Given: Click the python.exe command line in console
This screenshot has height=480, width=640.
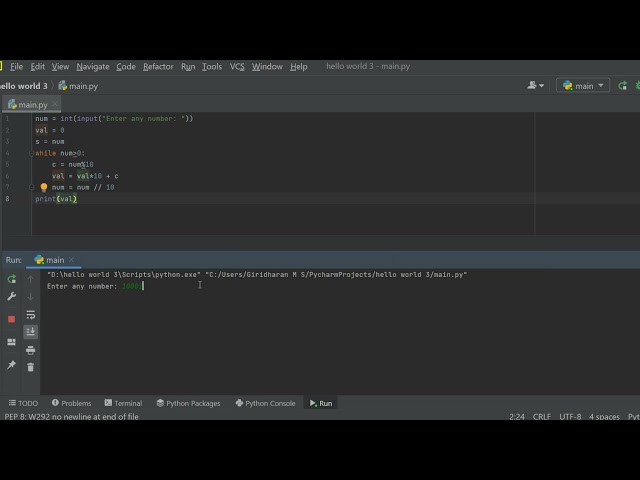Looking at the screenshot, I should coord(257,275).
